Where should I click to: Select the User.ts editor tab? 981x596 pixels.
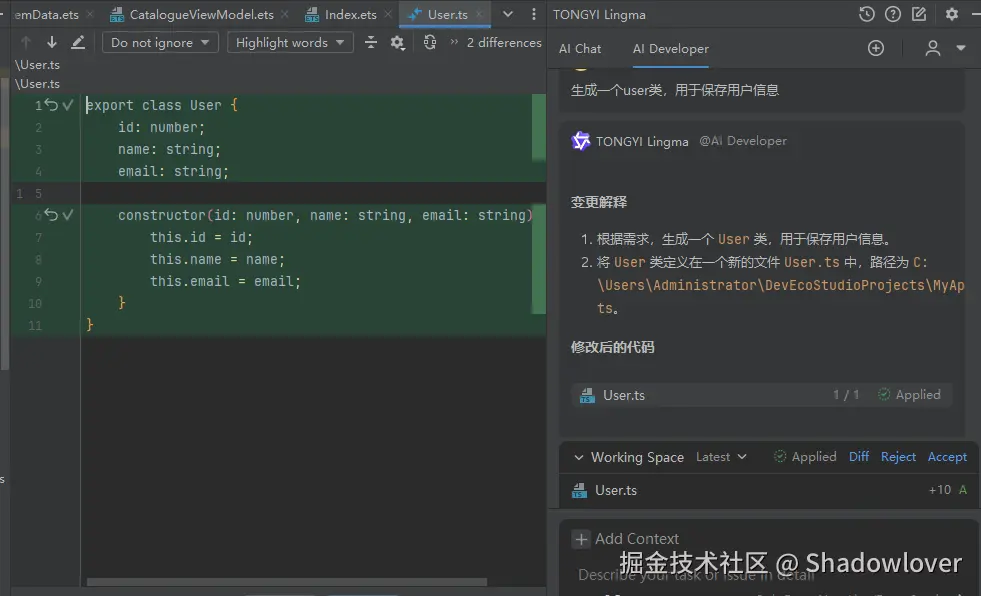(447, 14)
